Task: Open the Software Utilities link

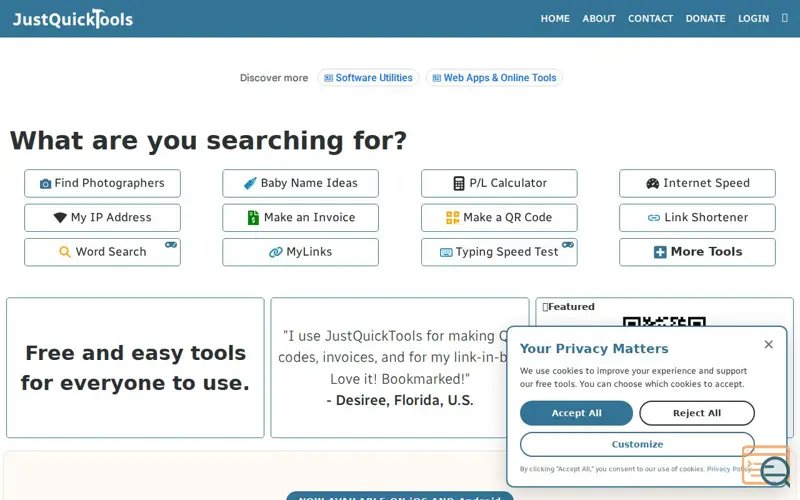Action: pos(368,78)
